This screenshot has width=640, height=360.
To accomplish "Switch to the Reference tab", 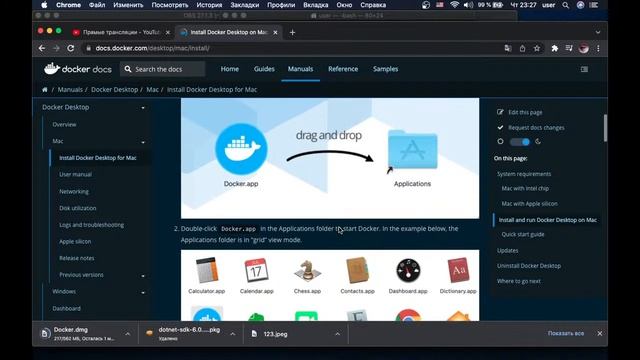I will click(x=343, y=69).
